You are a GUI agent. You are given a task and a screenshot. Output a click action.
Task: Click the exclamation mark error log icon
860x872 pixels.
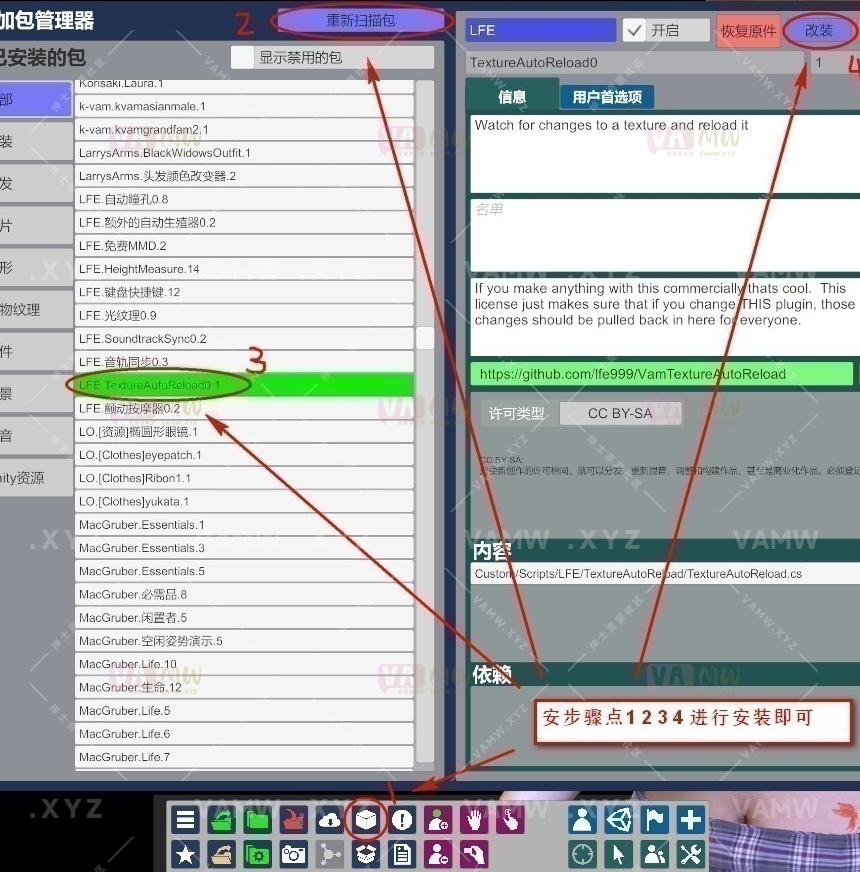tap(402, 821)
